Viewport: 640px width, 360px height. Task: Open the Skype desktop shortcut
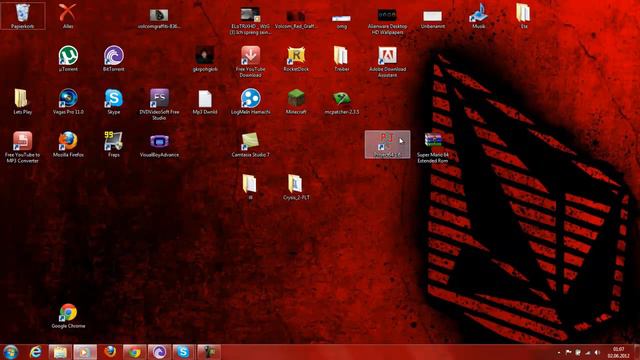point(113,102)
